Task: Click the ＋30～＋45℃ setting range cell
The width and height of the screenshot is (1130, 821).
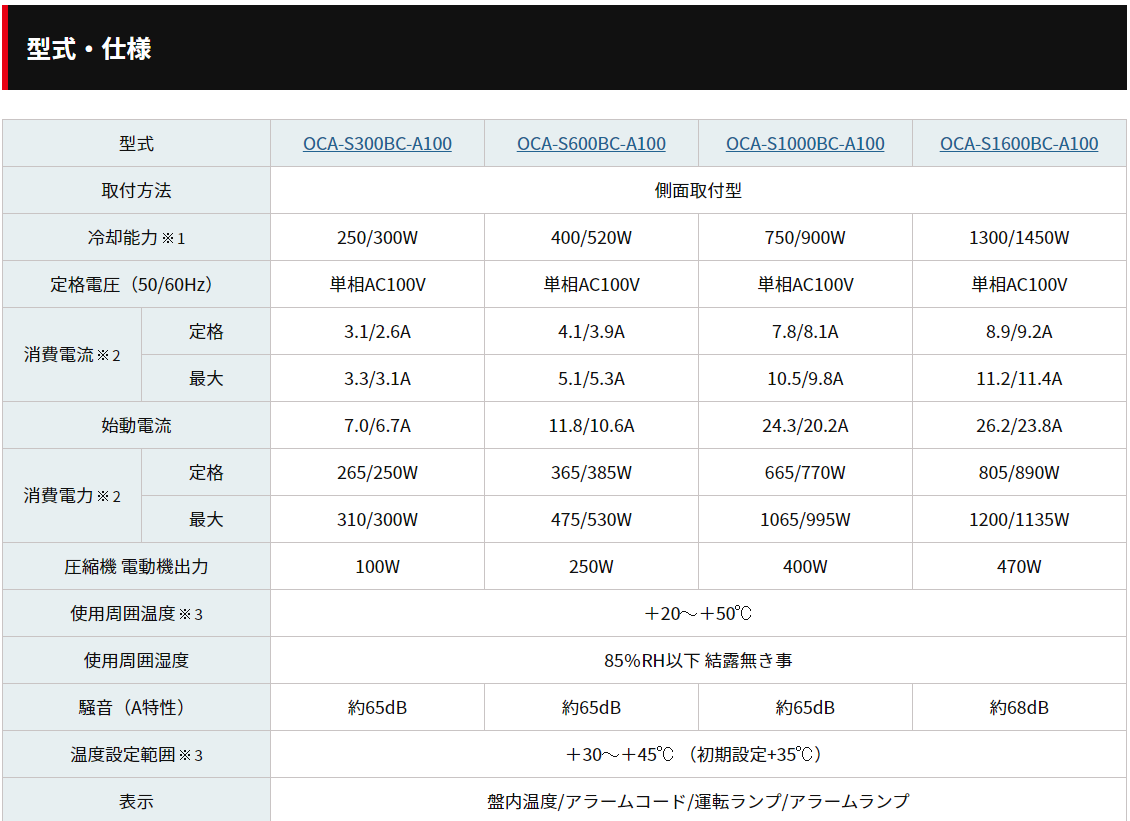Action: (698, 754)
